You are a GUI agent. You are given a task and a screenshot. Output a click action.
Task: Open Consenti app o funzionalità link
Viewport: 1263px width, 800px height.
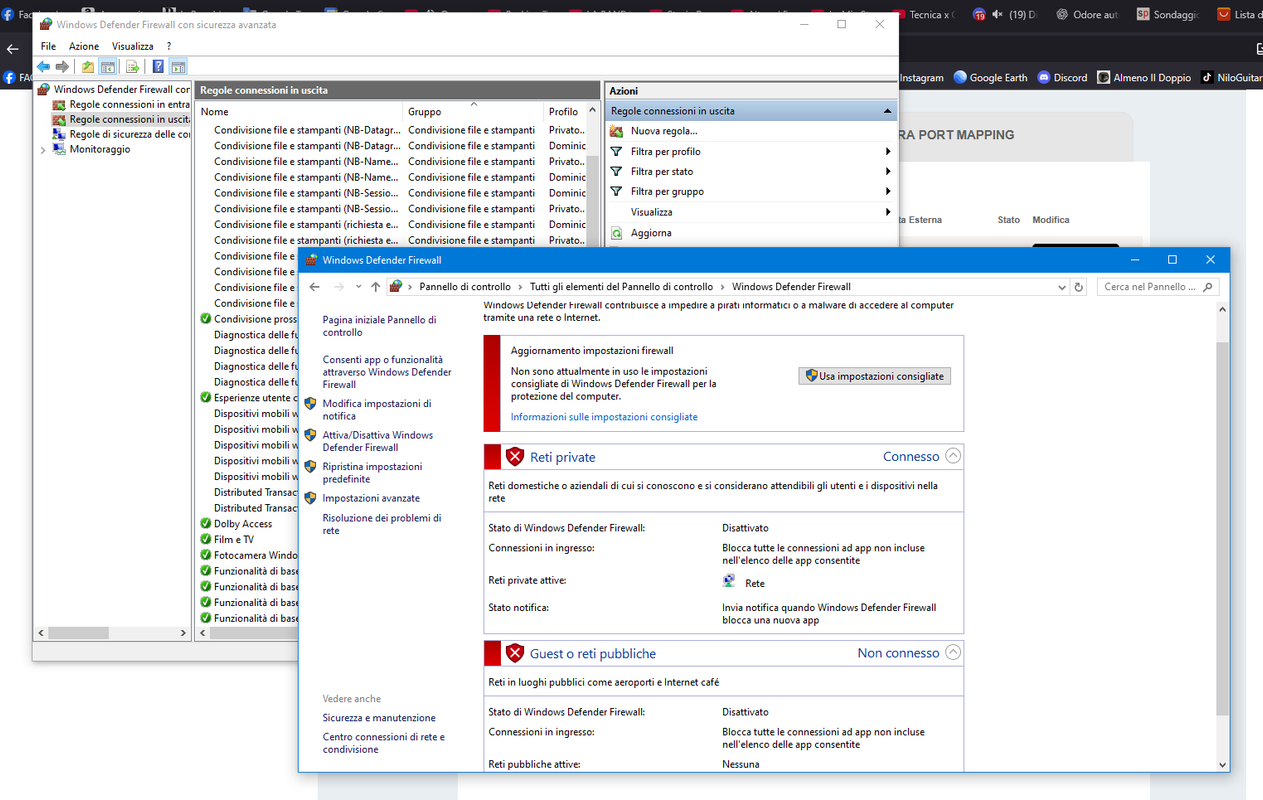[387, 372]
